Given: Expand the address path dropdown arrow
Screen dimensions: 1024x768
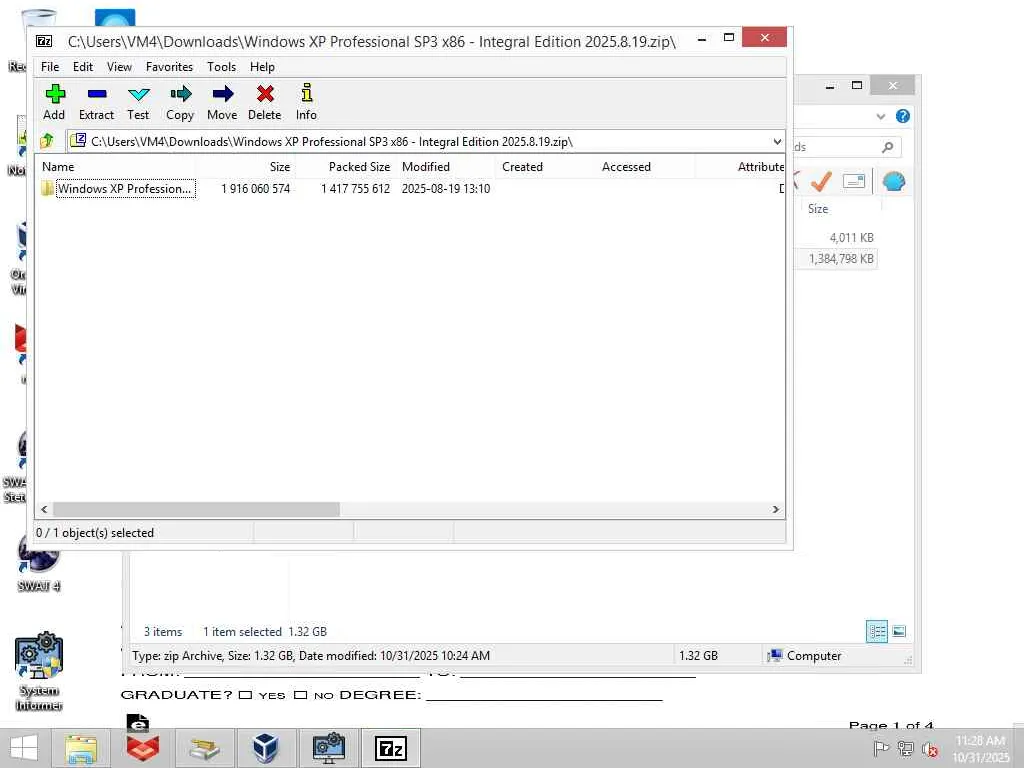Looking at the screenshot, I should coord(776,142).
